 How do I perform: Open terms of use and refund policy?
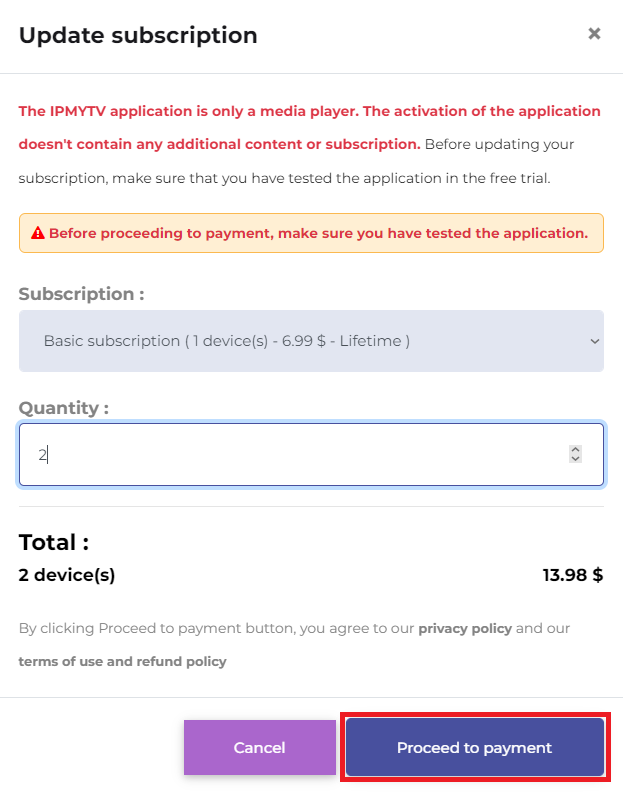[122, 662]
